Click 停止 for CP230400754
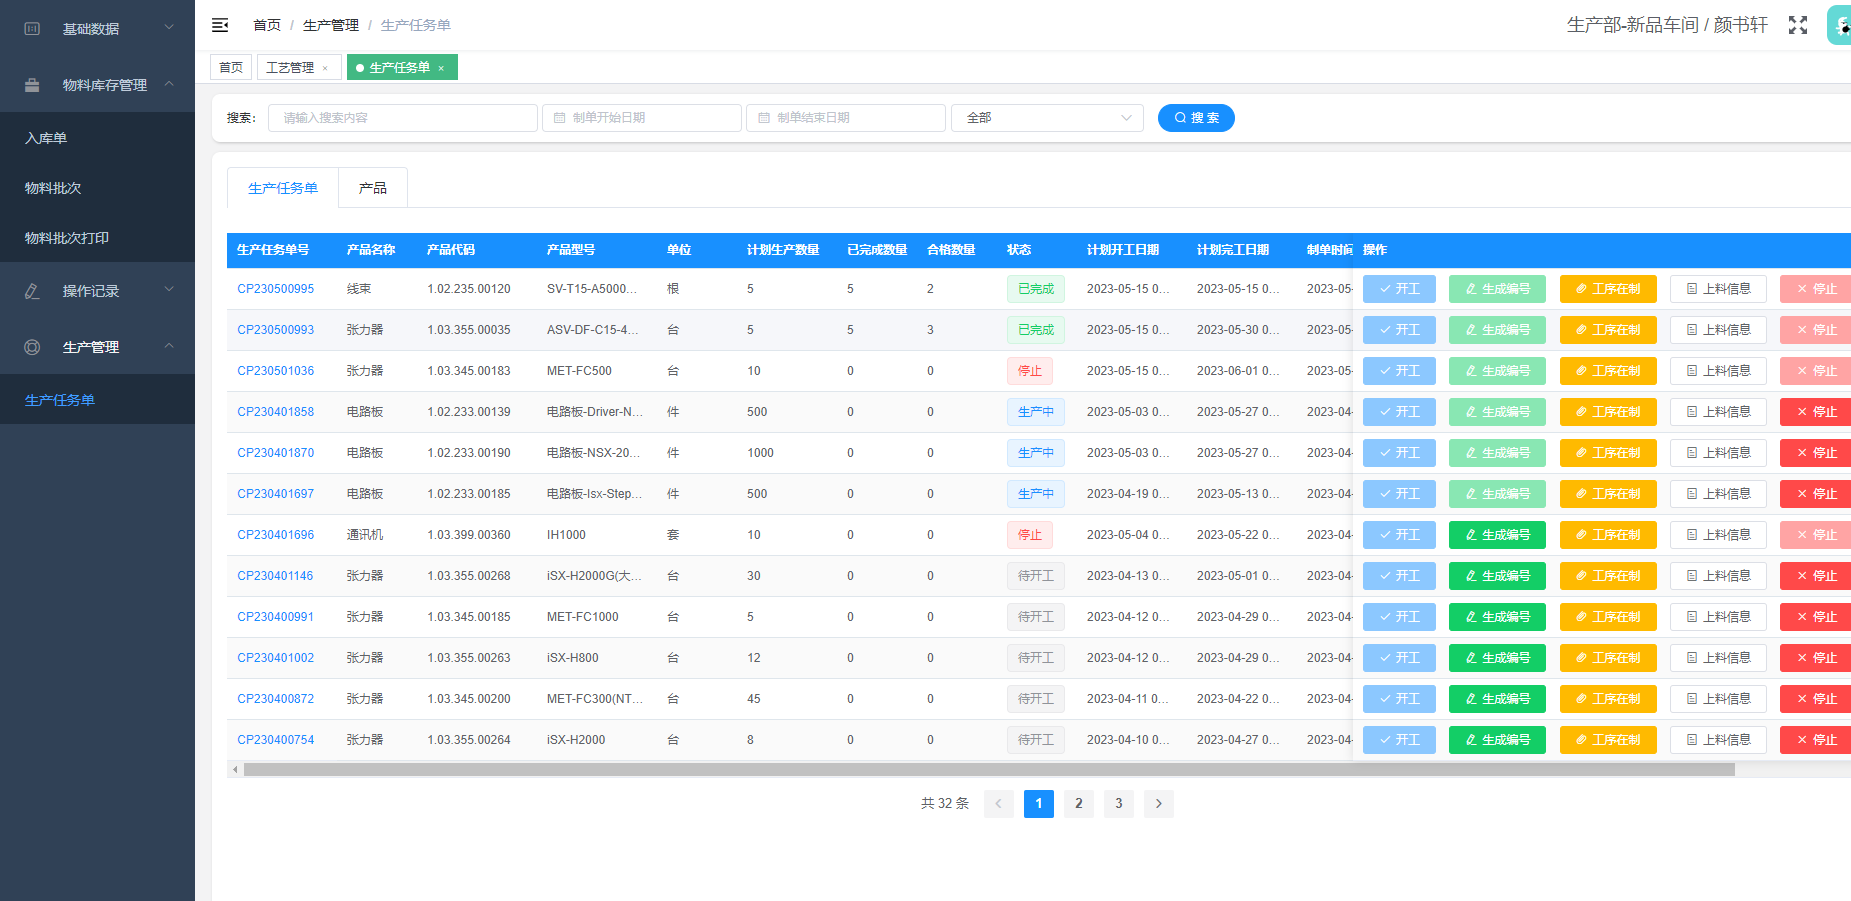Viewport: 1851px width, 901px height. point(1816,740)
